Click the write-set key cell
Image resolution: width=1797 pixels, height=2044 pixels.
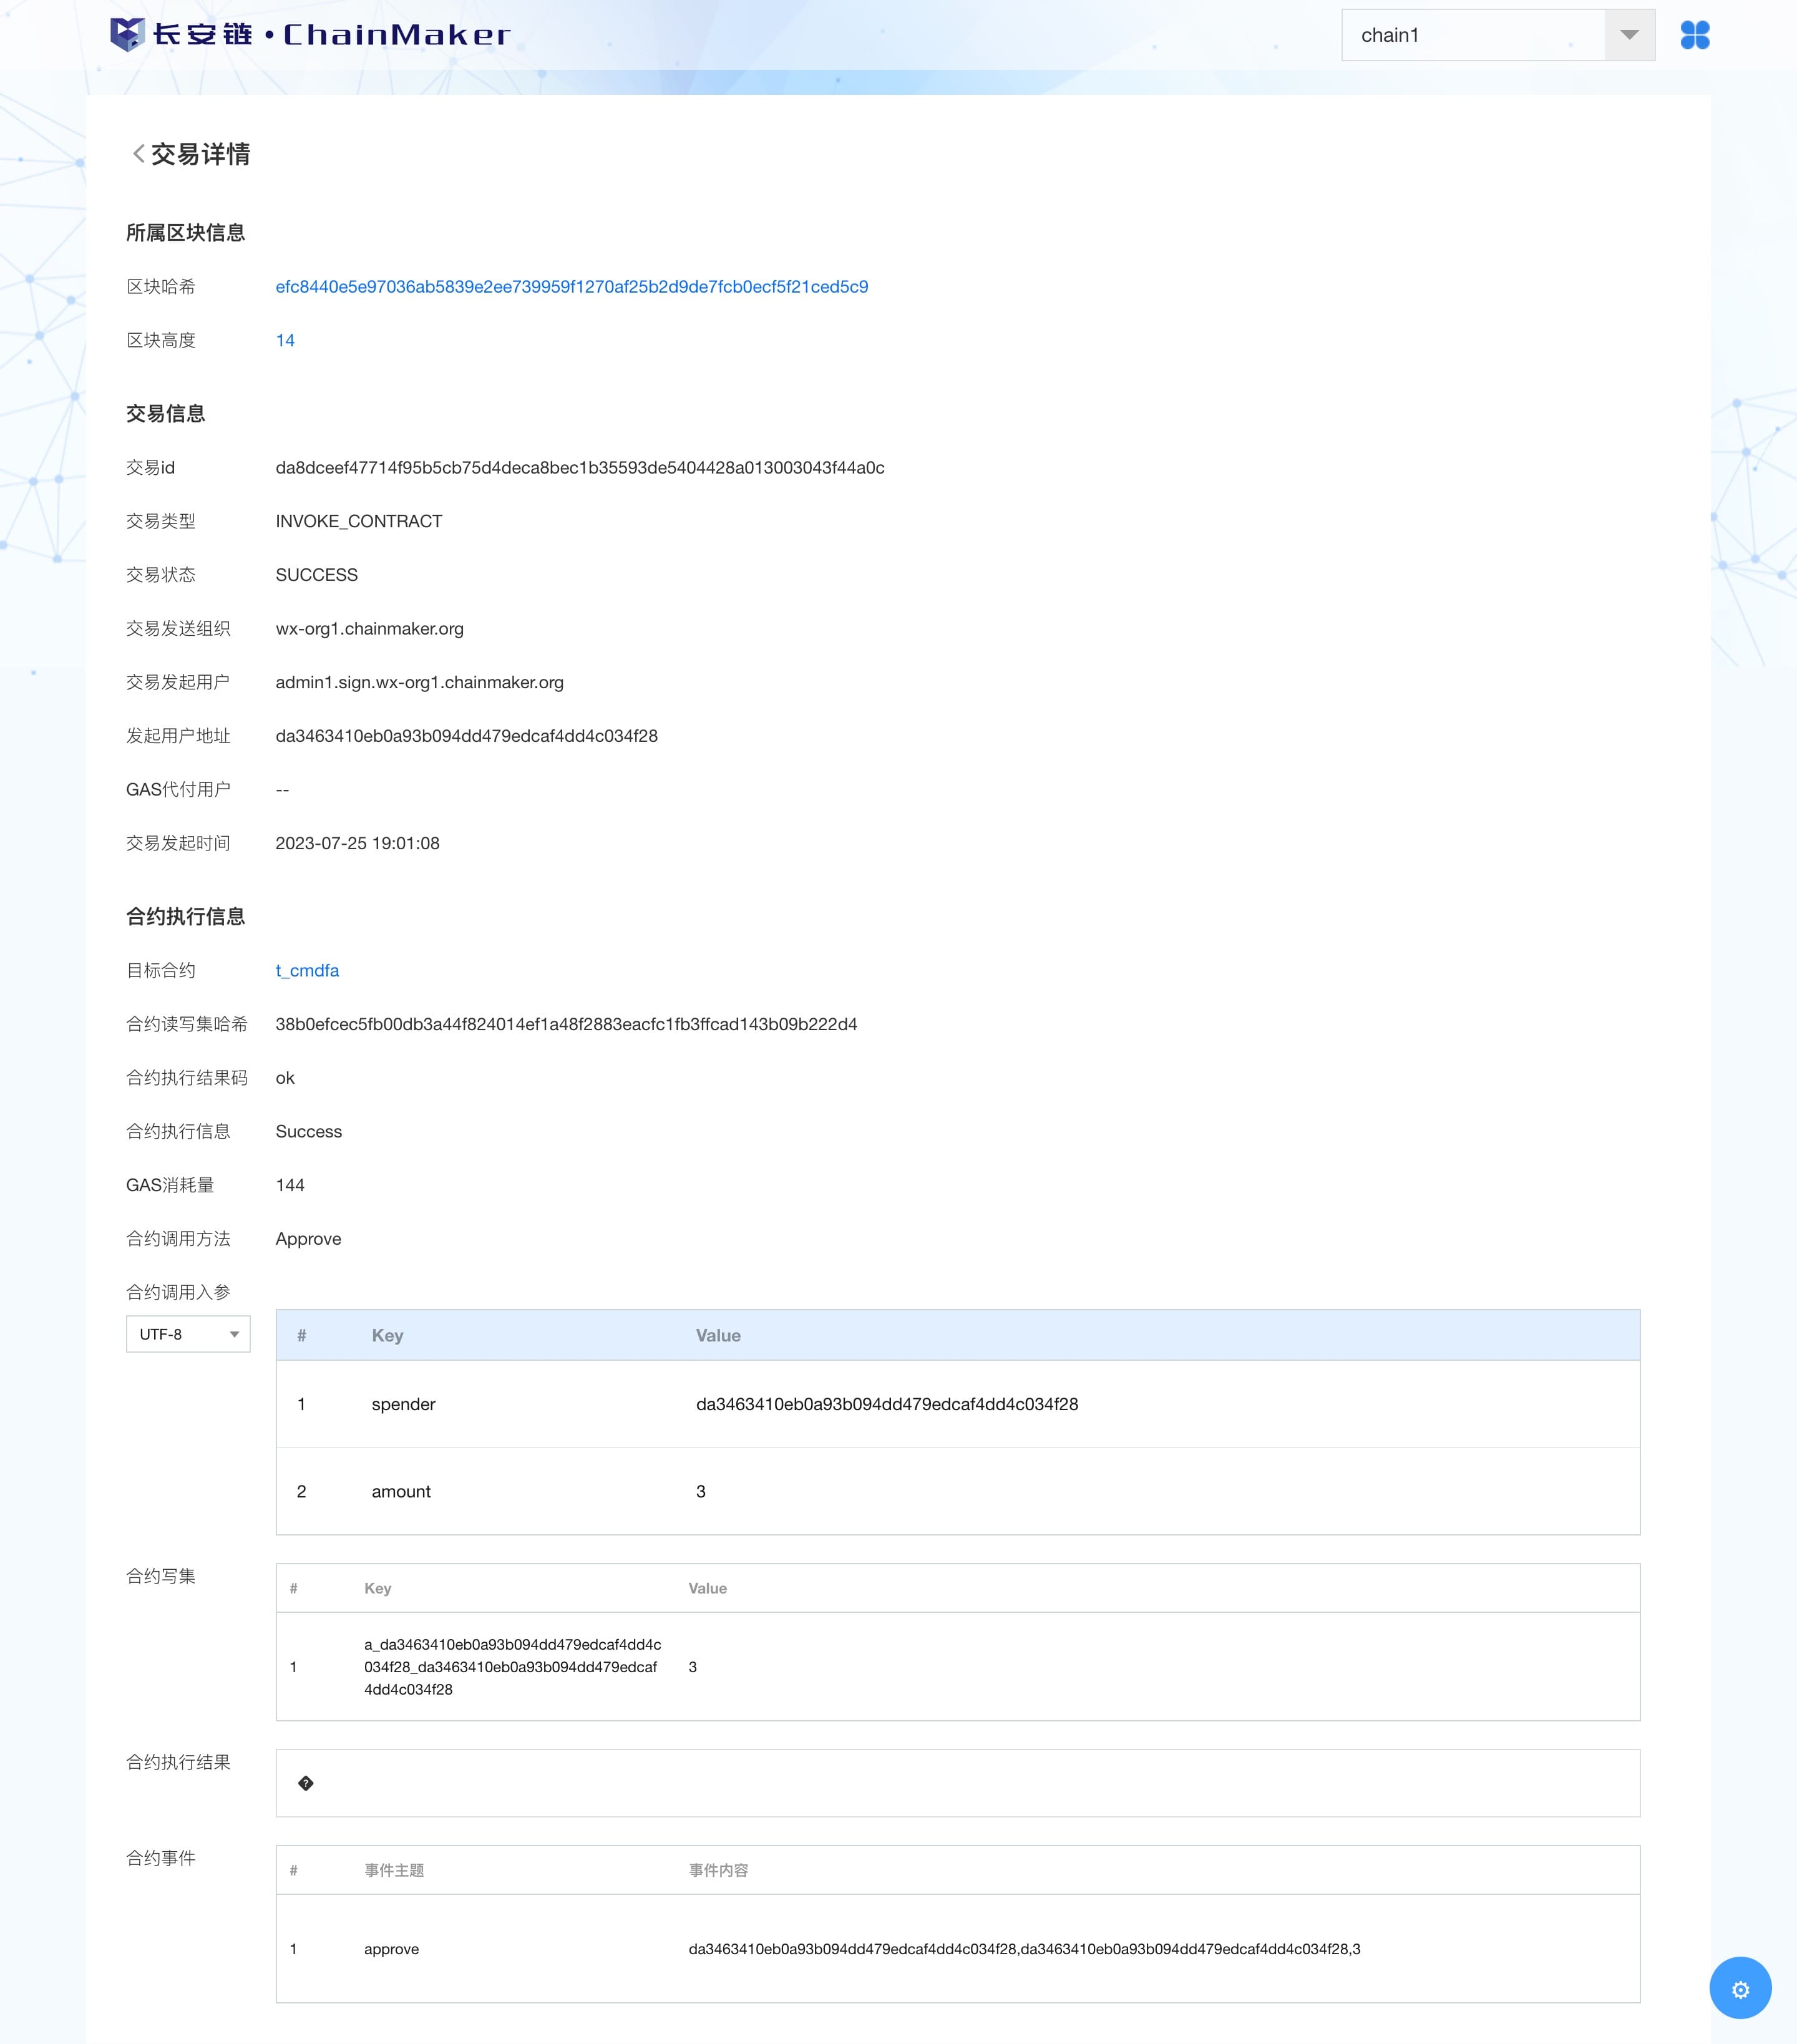coord(512,1666)
